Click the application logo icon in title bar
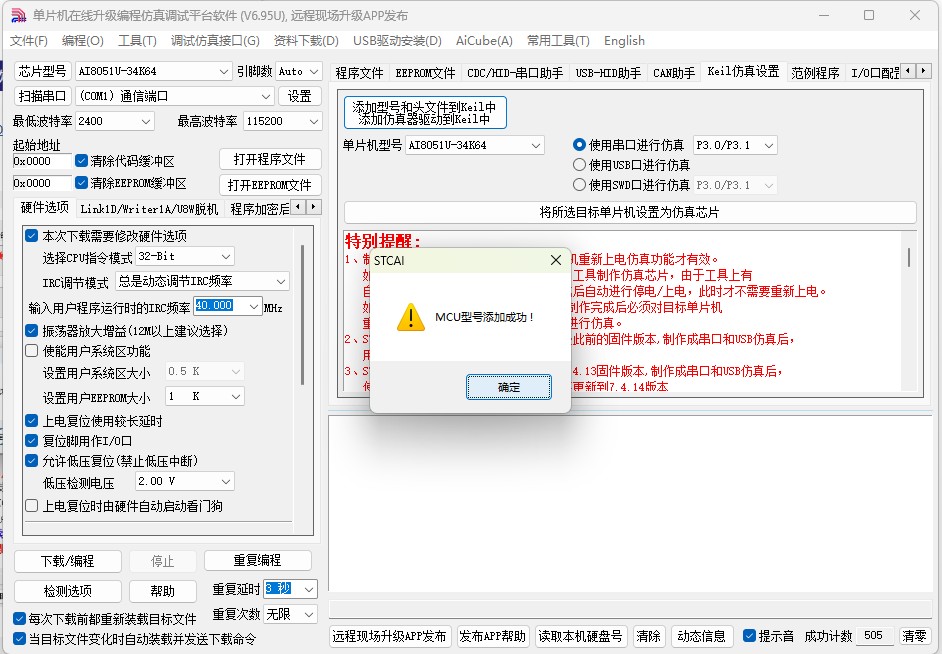This screenshot has height=654, width=942. [x=19, y=15]
